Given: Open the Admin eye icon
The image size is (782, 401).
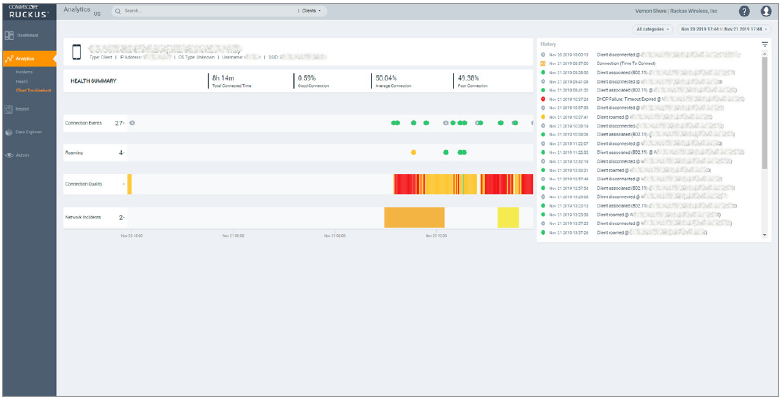Looking at the screenshot, I should click(9, 156).
